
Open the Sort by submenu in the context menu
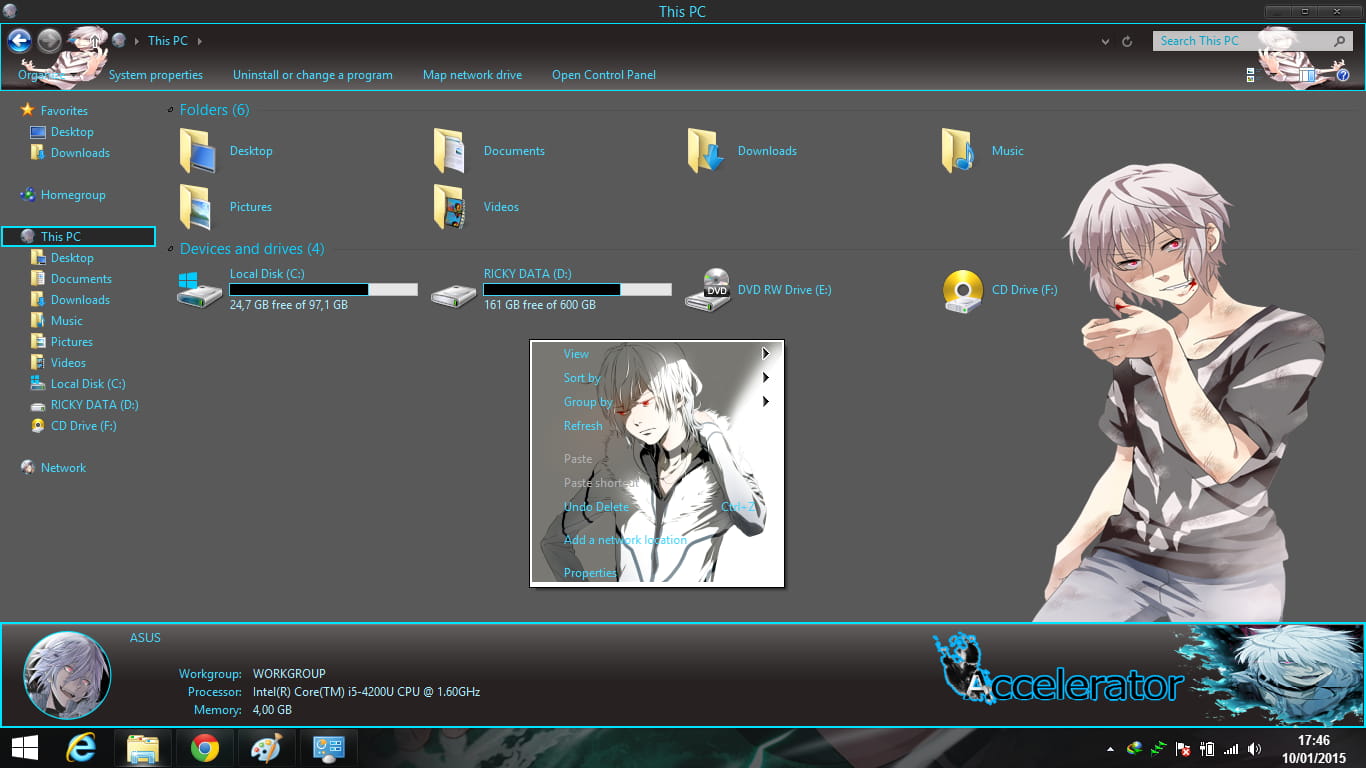(582, 378)
